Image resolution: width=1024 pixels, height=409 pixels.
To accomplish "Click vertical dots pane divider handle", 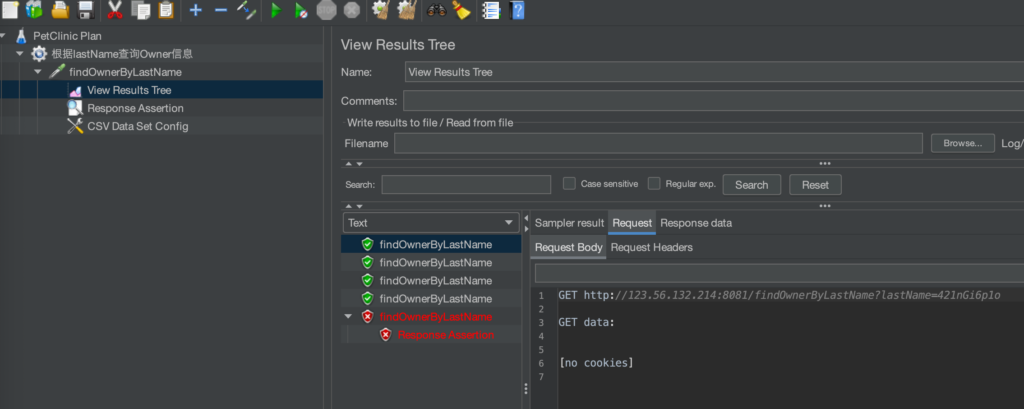I will (526, 389).
